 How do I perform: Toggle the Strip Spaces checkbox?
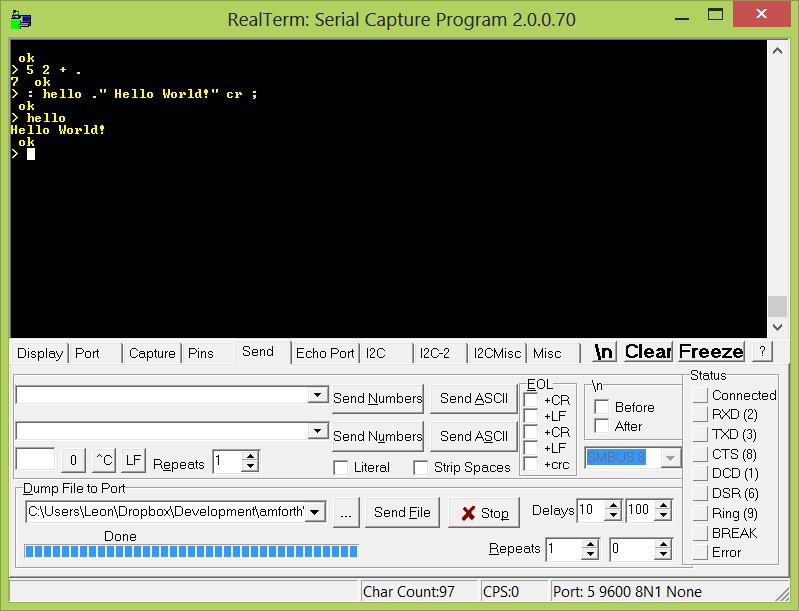[x=421, y=467]
